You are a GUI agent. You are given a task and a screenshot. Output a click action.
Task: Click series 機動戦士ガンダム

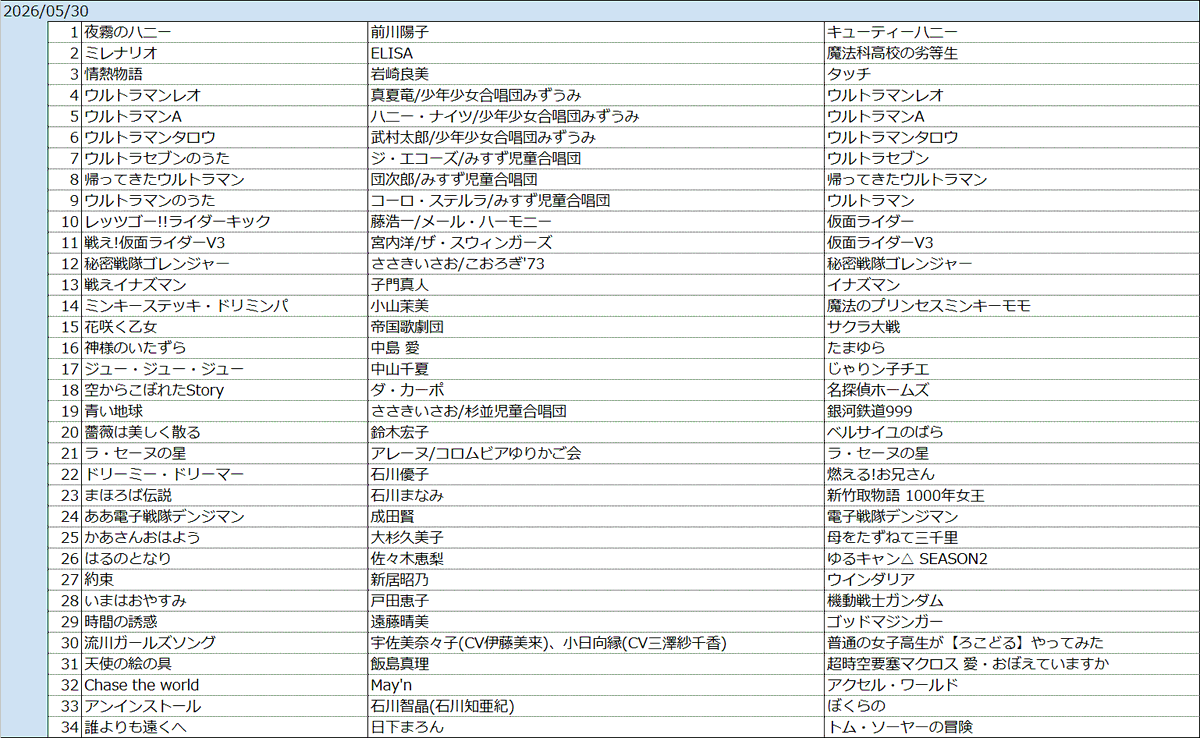(x=886, y=599)
